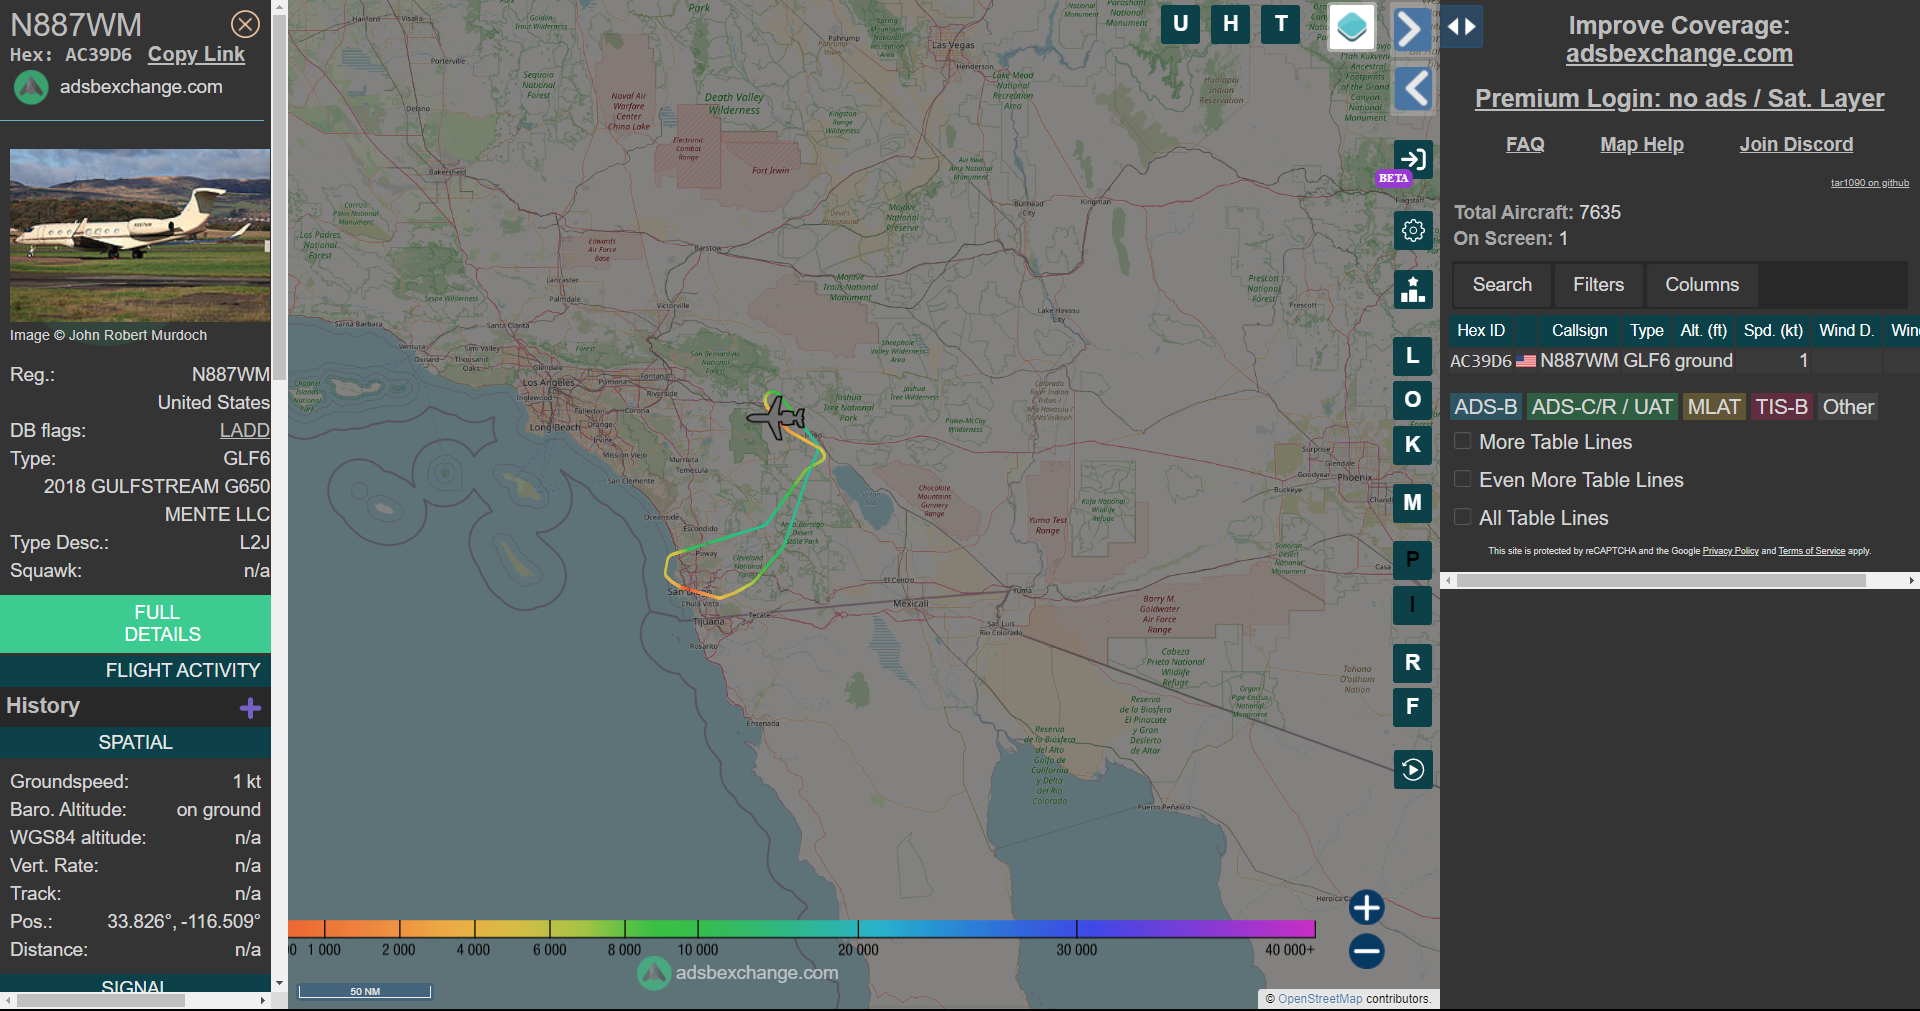The height and width of the screenshot is (1011, 1920).
Task: Open the Filters tab
Action: click(x=1598, y=285)
